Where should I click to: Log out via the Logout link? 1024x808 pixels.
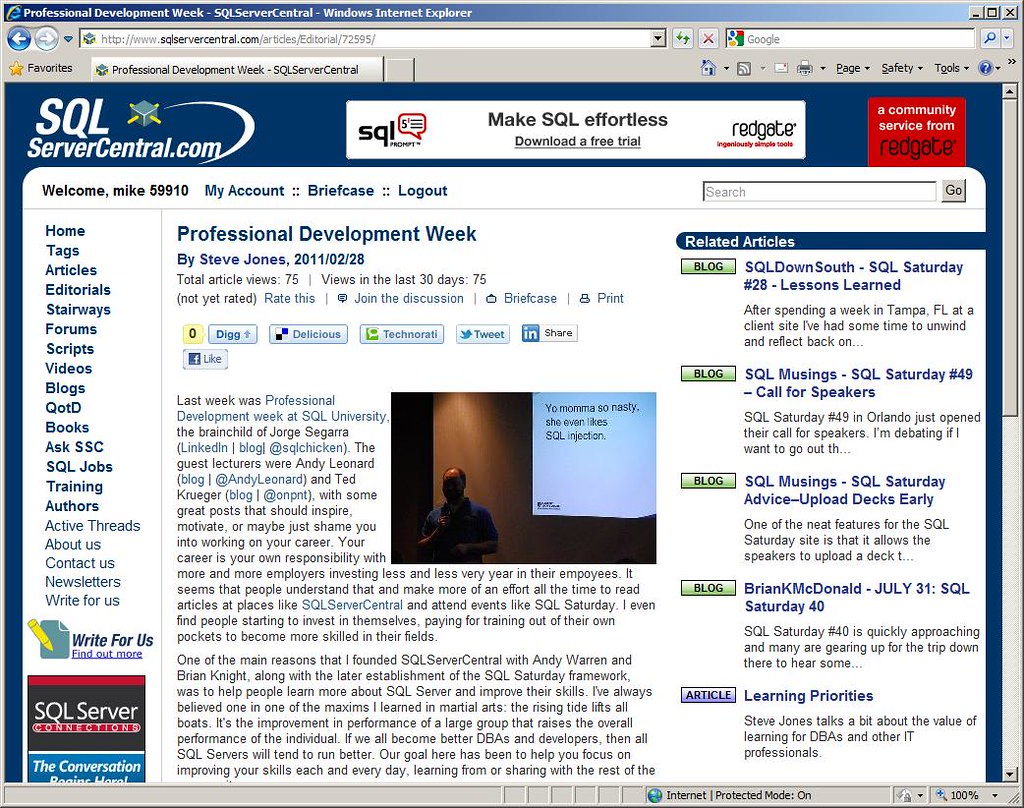click(423, 191)
